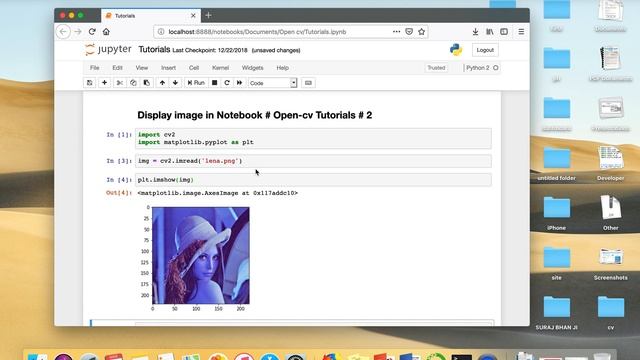
Task: Click the site folder on desktop
Action: [557, 263]
